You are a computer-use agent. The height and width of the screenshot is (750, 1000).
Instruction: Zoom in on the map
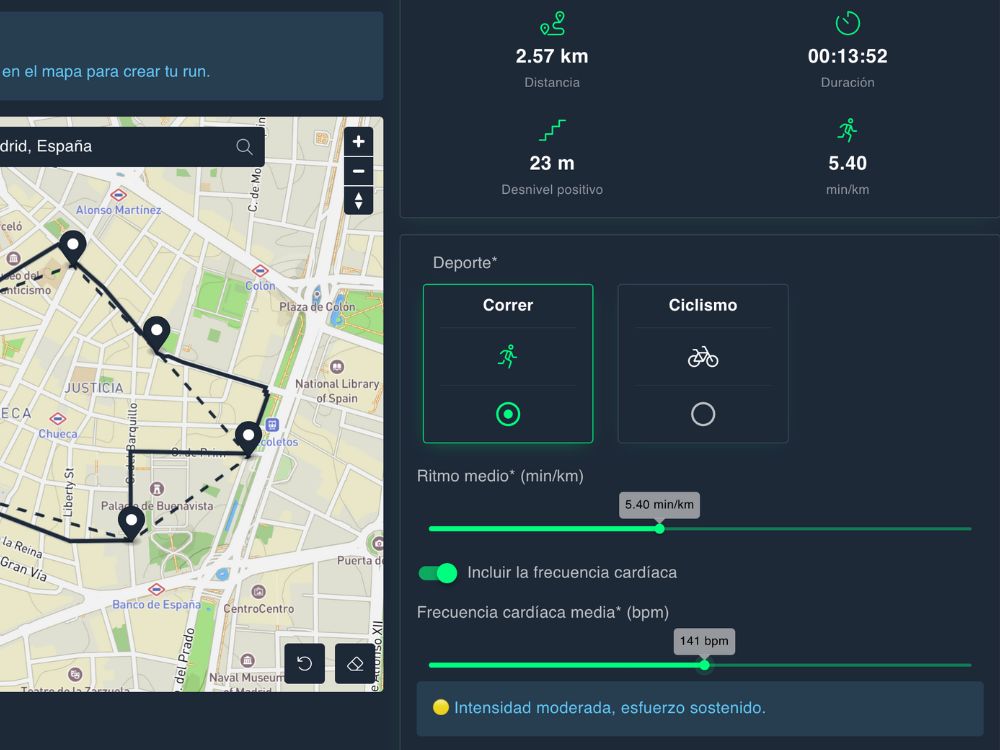[x=358, y=141]
